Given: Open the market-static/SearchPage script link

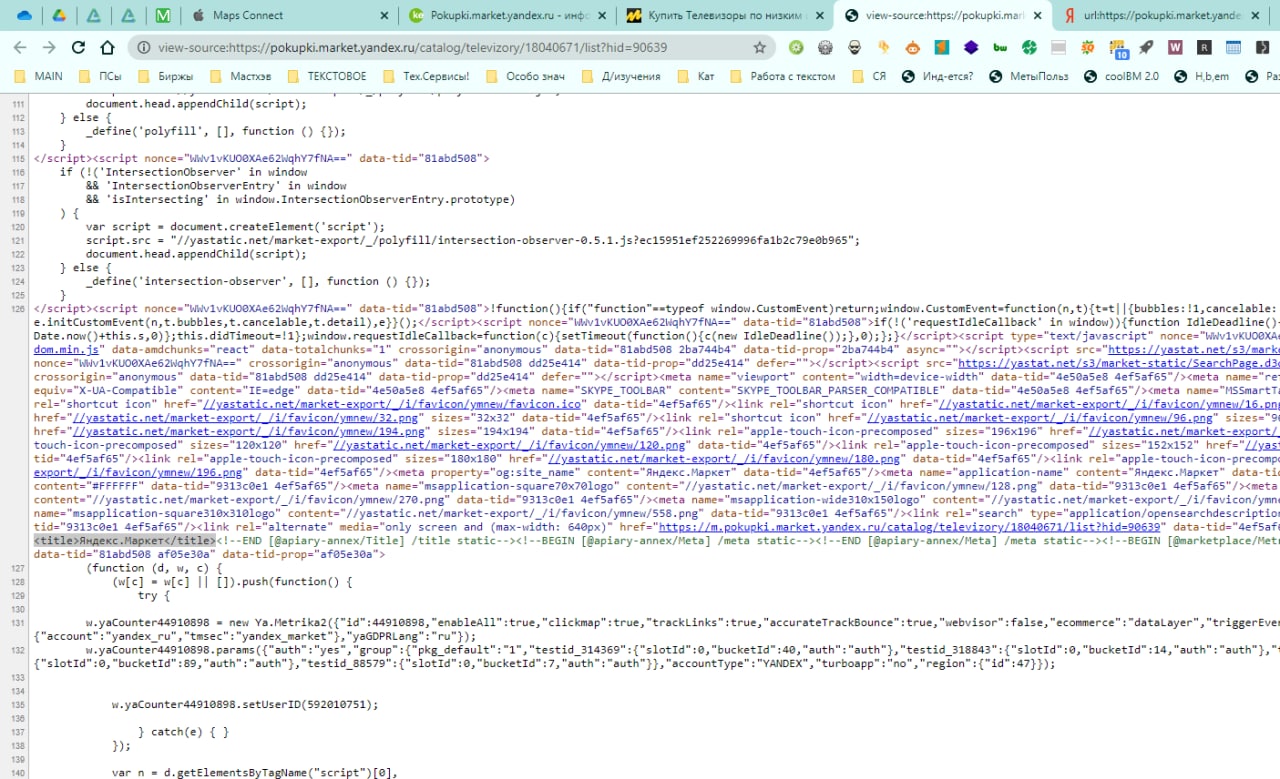Looking at the screenshot, I should (x=1118, y=363).
